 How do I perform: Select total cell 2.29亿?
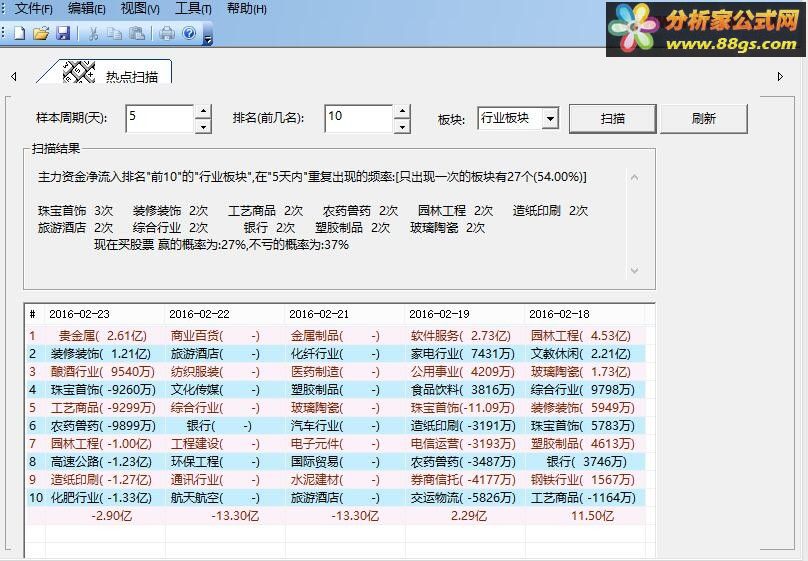pyautogui.click(x=465, y=516)
